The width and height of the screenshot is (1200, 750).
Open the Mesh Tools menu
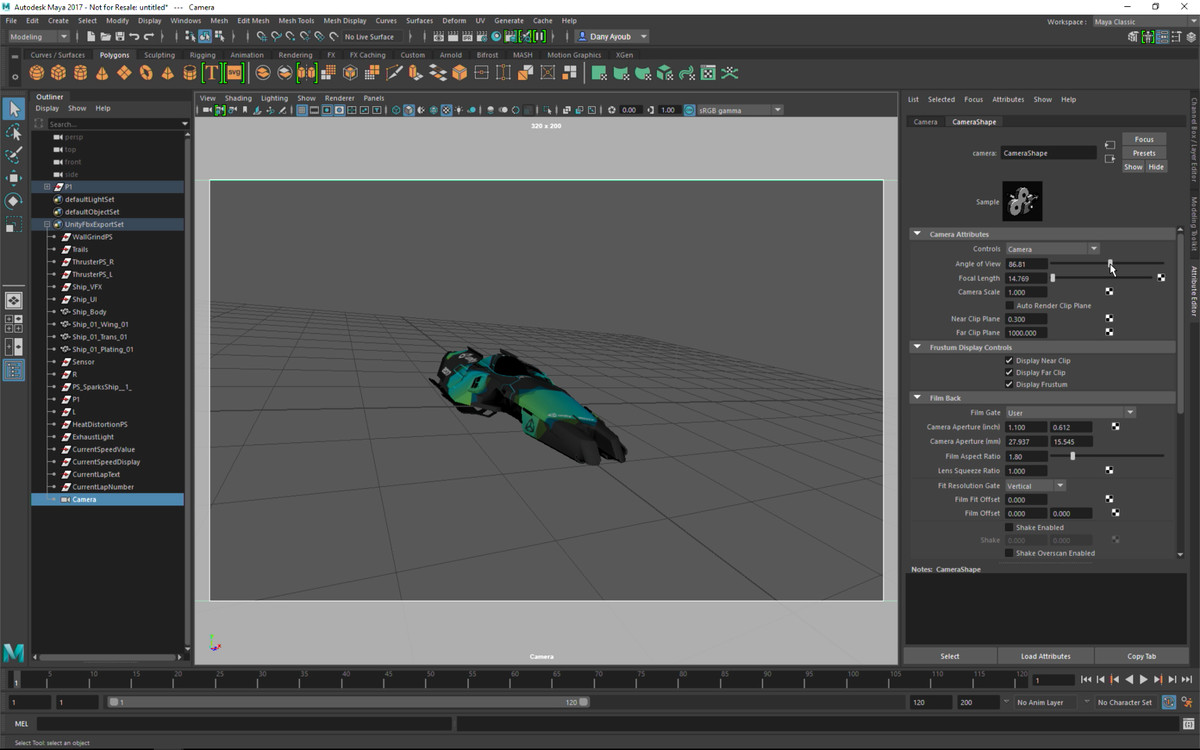tap(296, 20)
